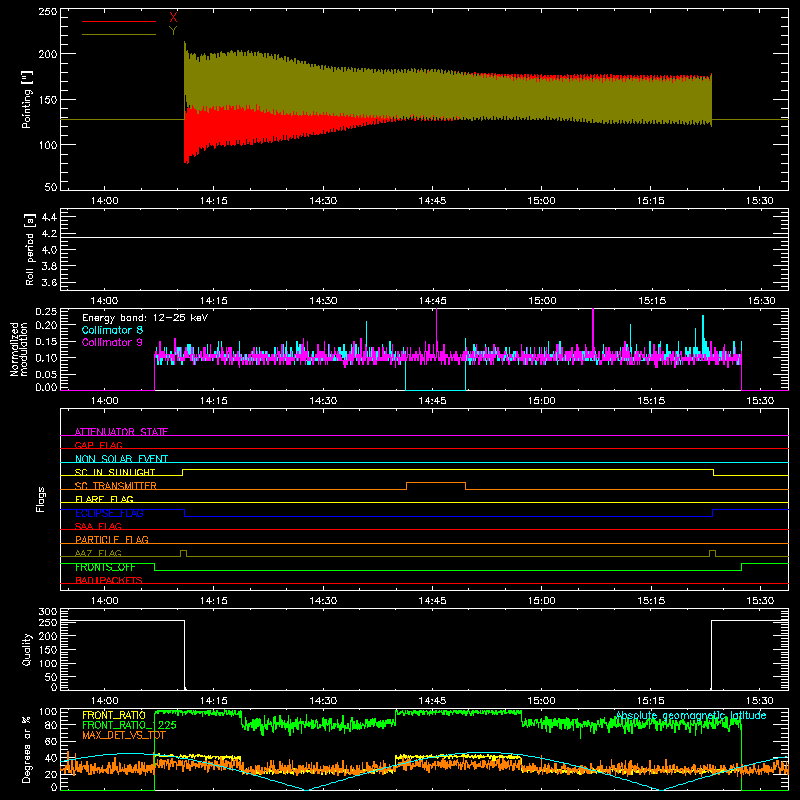Click the 14:30 time label below Pointing plot
The height and width of the screenshot is (800, 800).
(x=323, y=201)
